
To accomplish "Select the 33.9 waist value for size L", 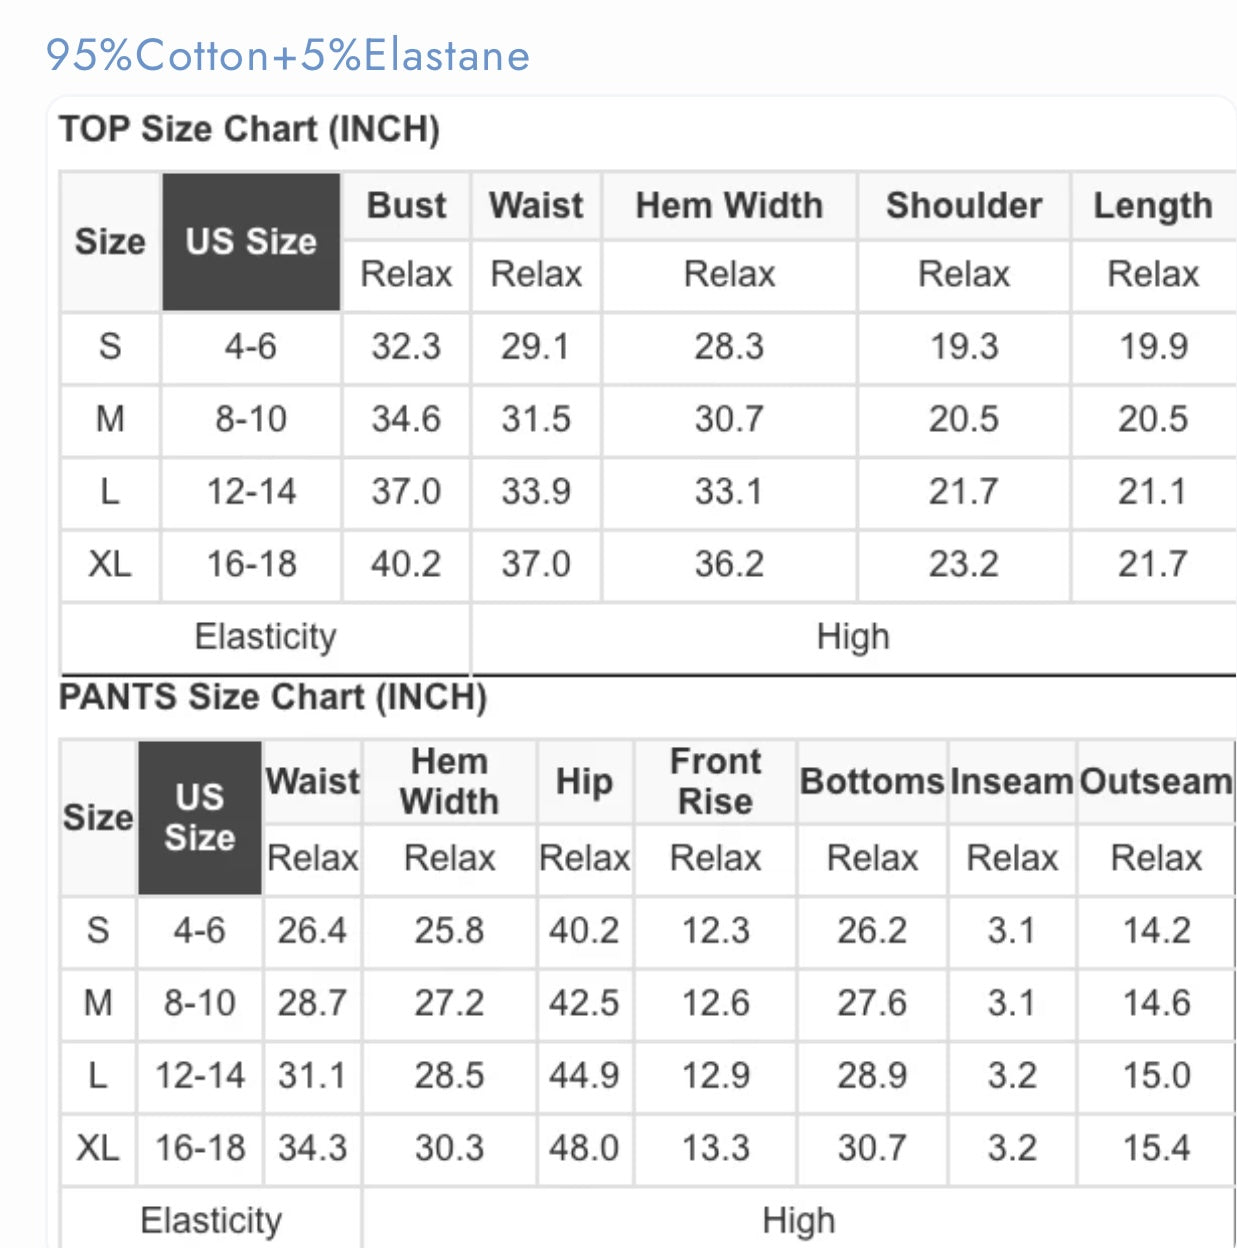I will [x=536, y=491].
